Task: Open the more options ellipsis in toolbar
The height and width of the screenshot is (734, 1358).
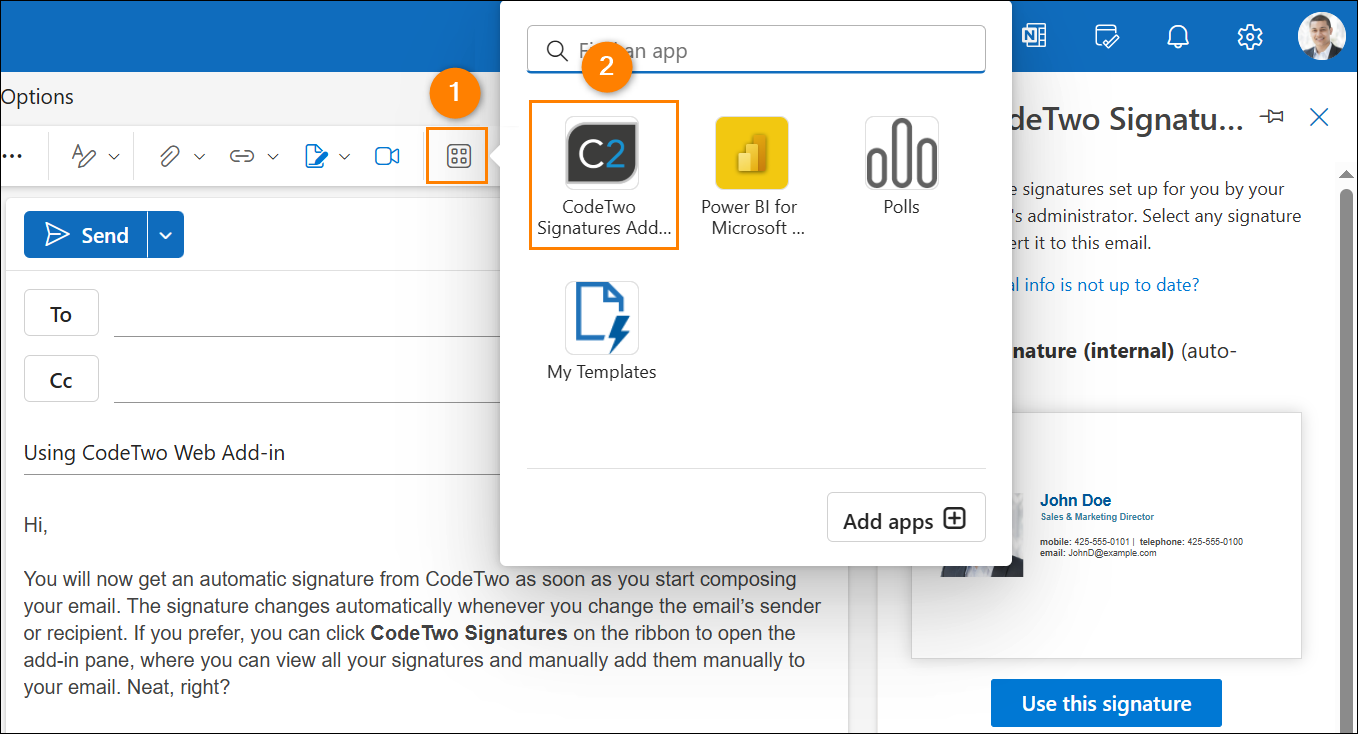Action: click(13, 156)
